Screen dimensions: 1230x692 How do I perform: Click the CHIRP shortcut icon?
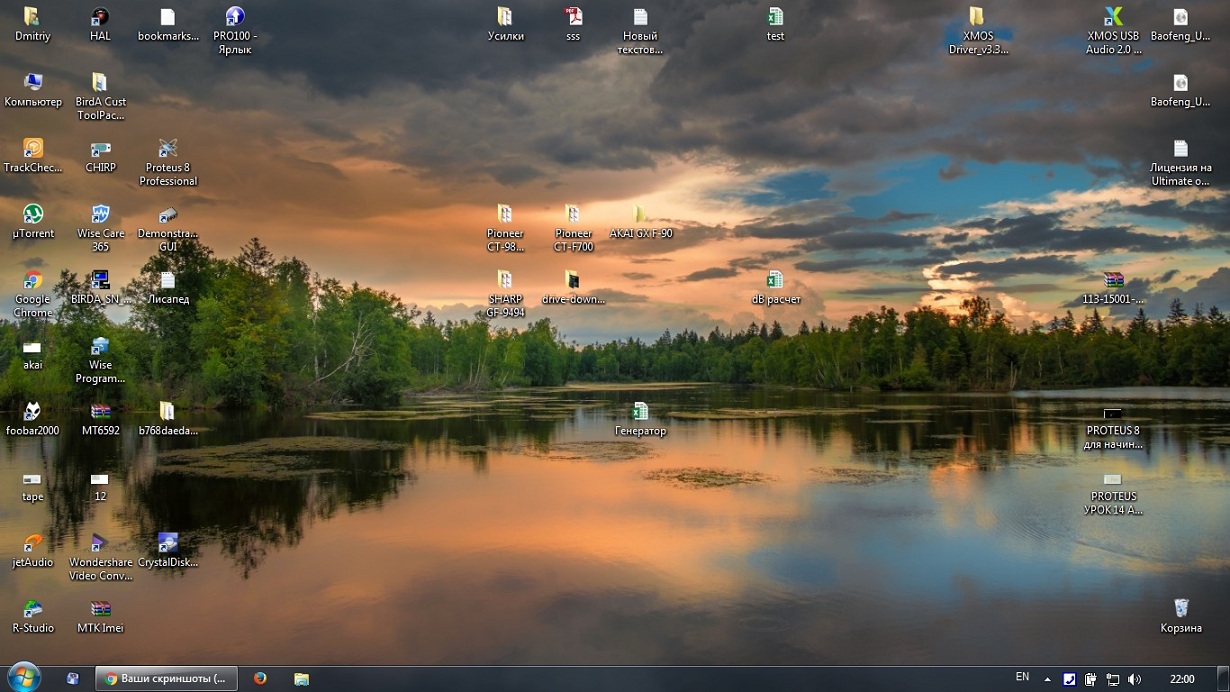100,150
